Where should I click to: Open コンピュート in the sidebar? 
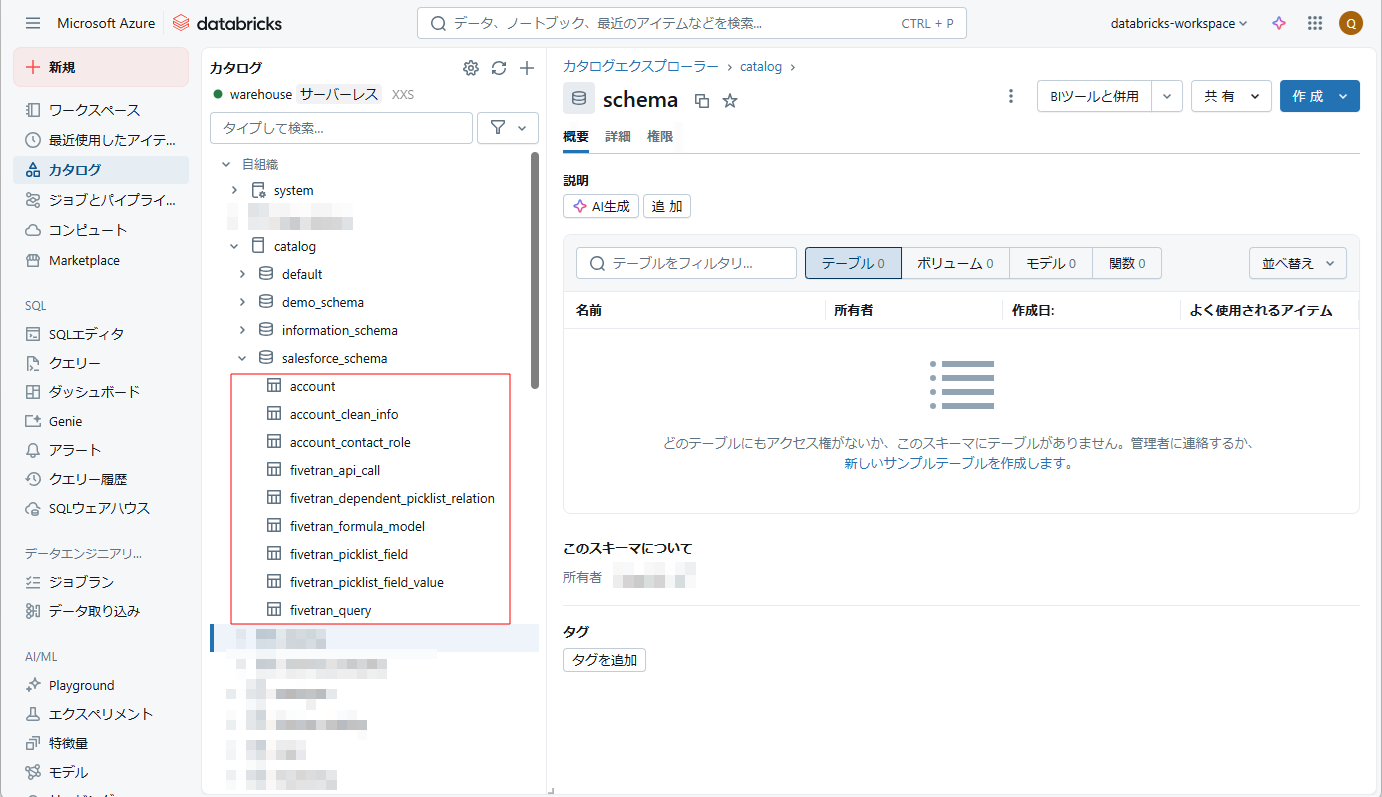click(x=101, y=230)
